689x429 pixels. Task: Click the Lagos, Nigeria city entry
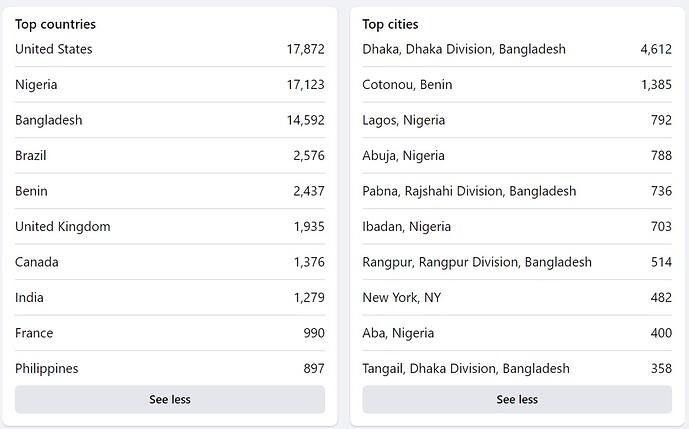pyautogui.click(x=517, y=120)
